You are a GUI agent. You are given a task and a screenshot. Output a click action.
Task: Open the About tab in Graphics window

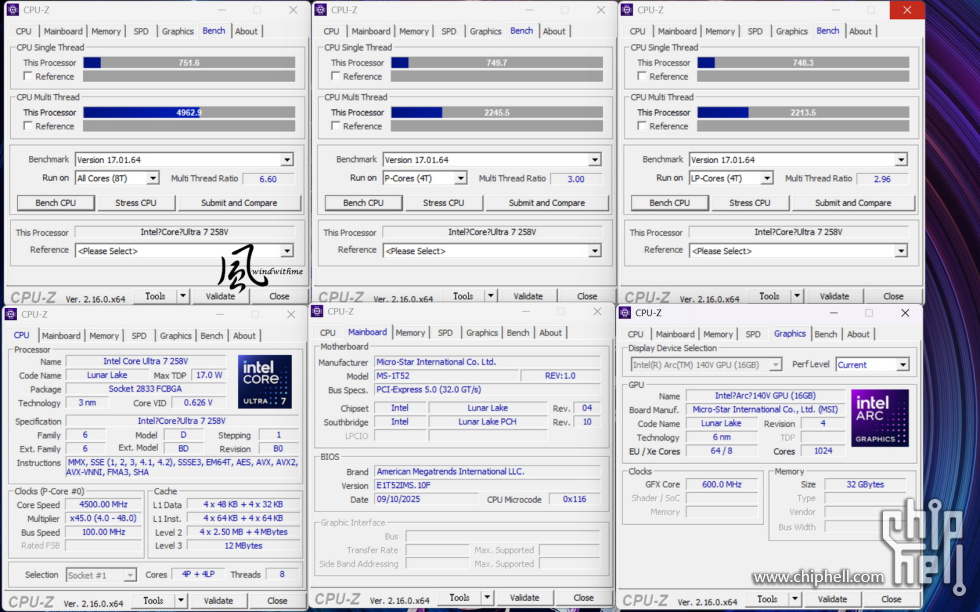tap(858, 335)
